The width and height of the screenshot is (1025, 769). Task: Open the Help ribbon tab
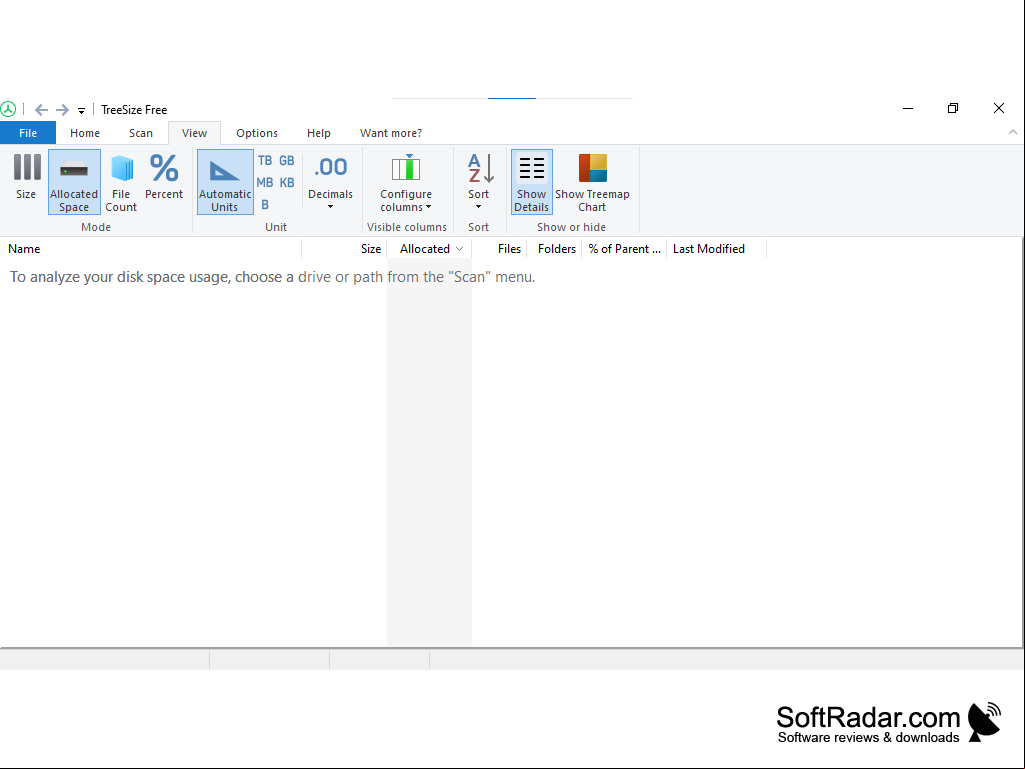pyautogui.click(x=319, y=133)
